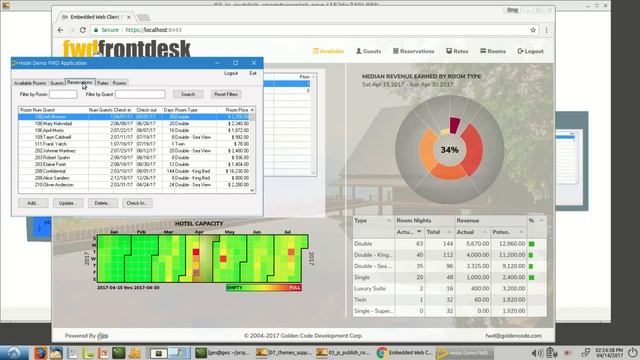640x360 pixels.
Task: Click the Update button
Action: pyautogui.click(x=68, y=203)
